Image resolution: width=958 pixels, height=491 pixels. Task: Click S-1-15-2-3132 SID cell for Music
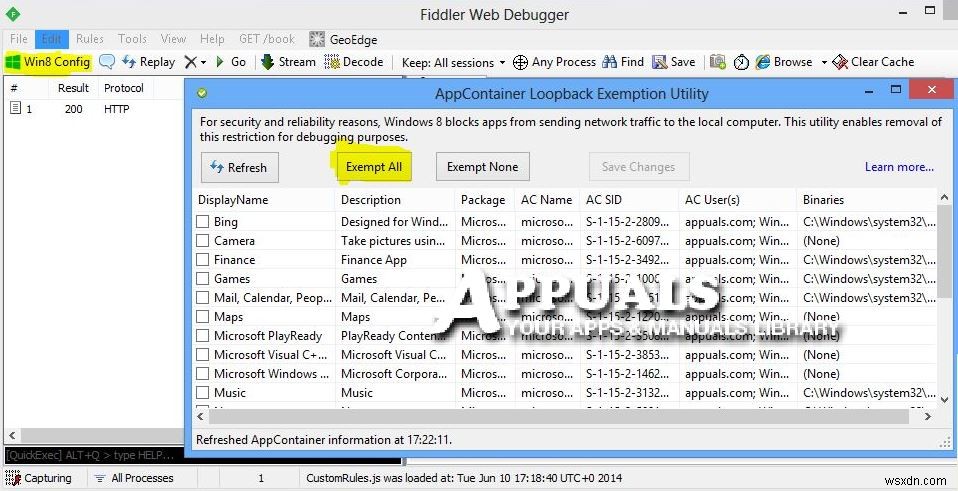pos(627,392)
